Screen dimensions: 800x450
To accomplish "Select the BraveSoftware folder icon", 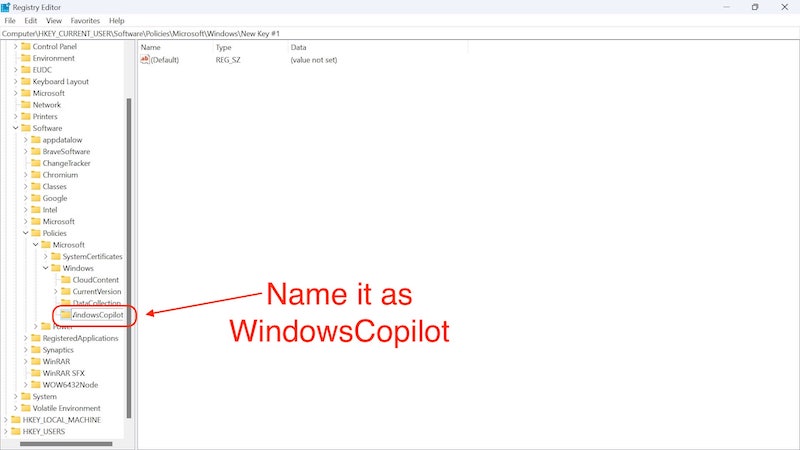I will [x=36, y=152].
